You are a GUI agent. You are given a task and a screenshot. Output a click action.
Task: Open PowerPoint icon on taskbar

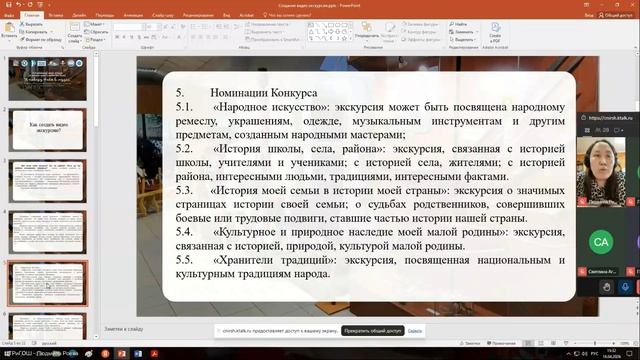122,353
